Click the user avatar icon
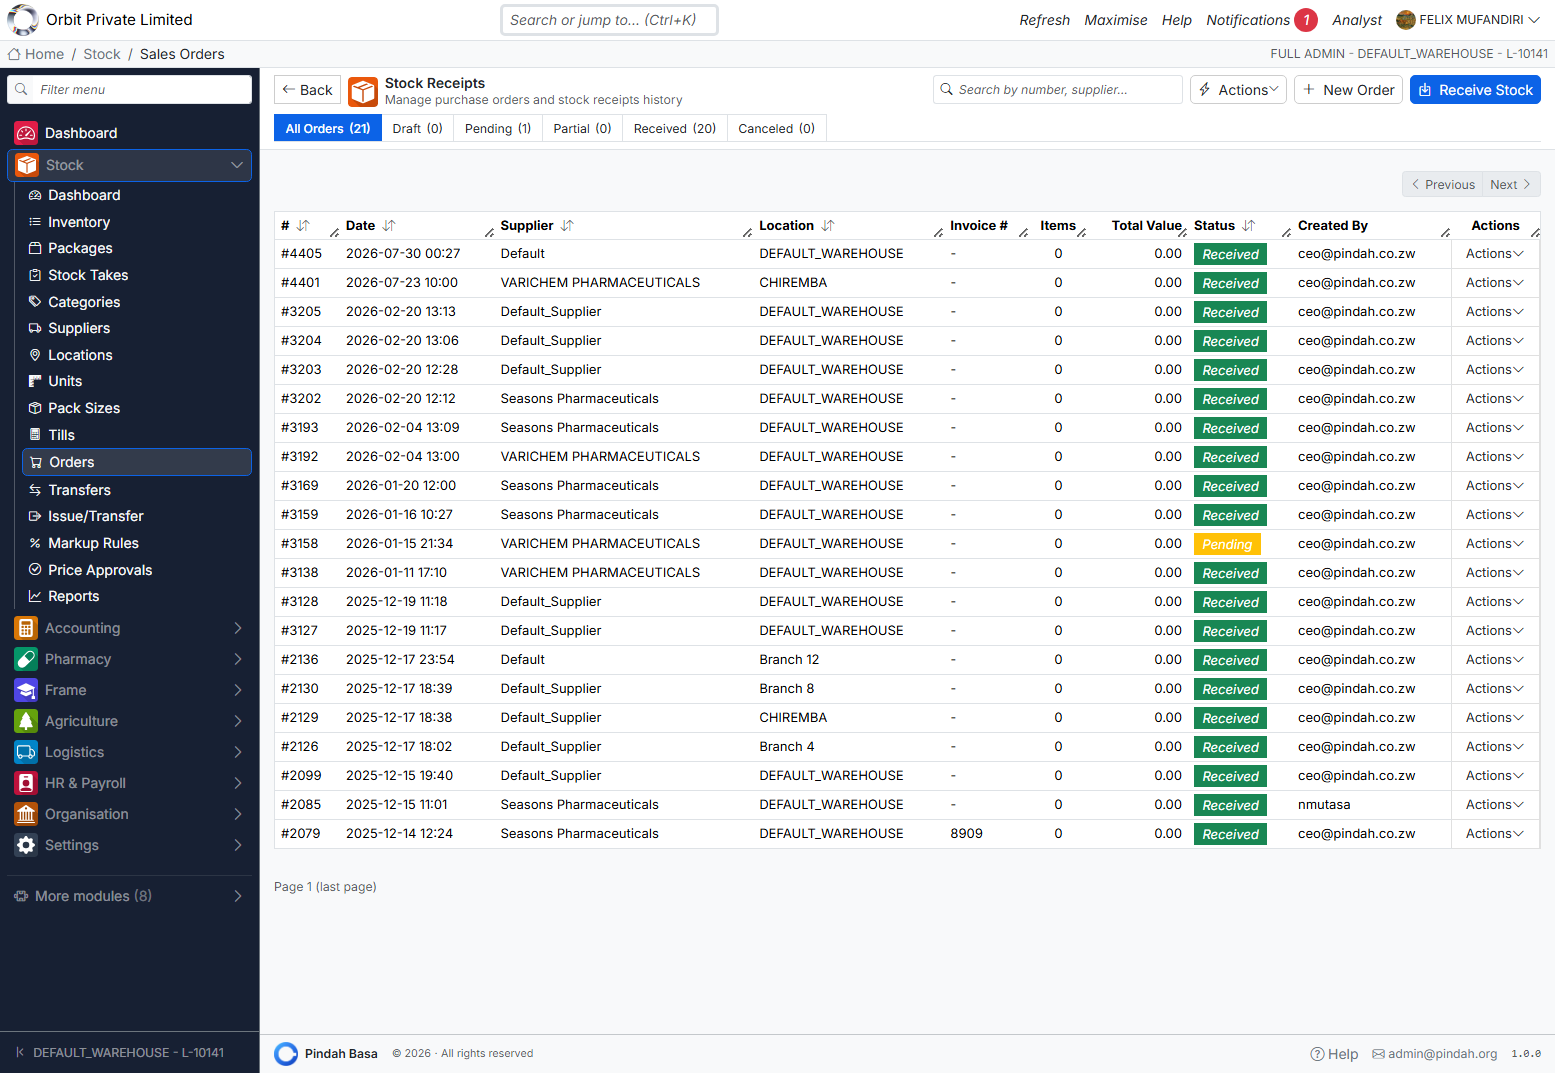Screen dimensions: 1555x1073 pyautogui.click(x=1406, y=20)
